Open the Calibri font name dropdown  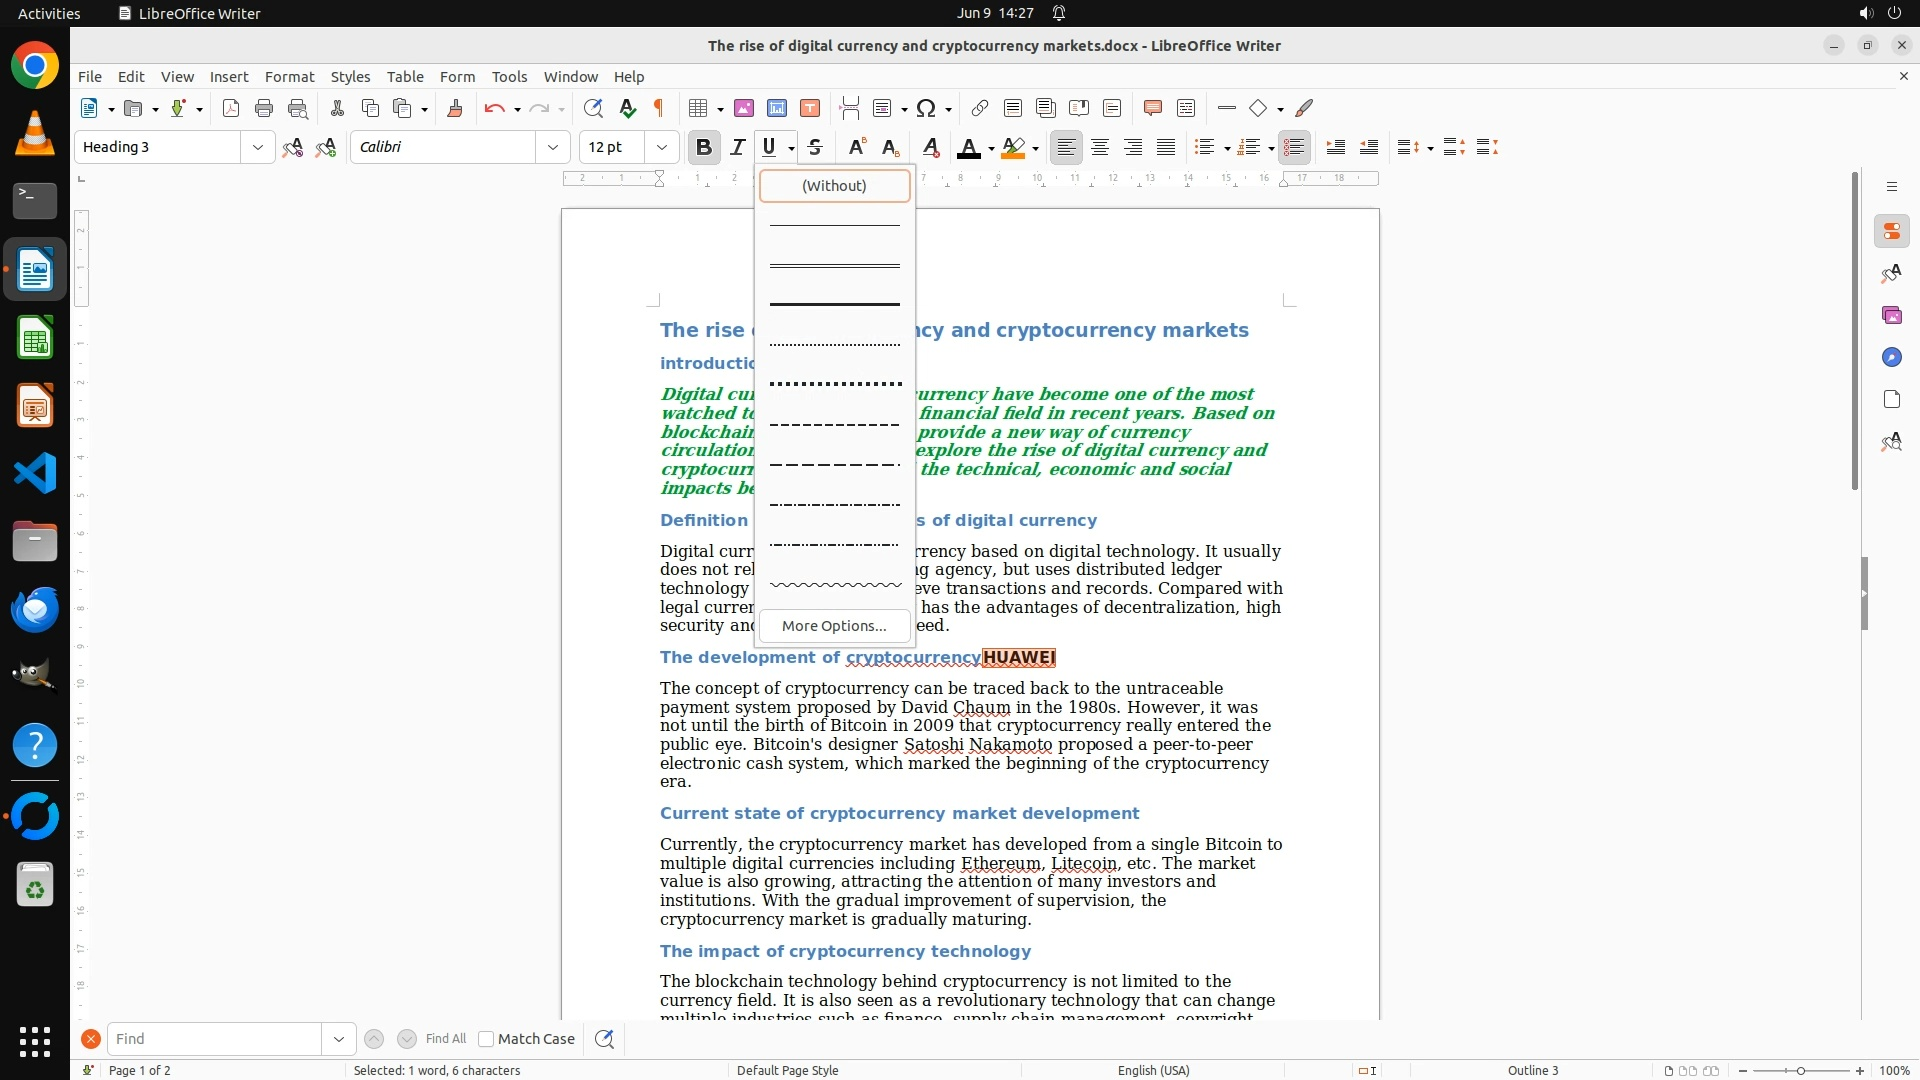pyautogui.click(x=553, y=147)
